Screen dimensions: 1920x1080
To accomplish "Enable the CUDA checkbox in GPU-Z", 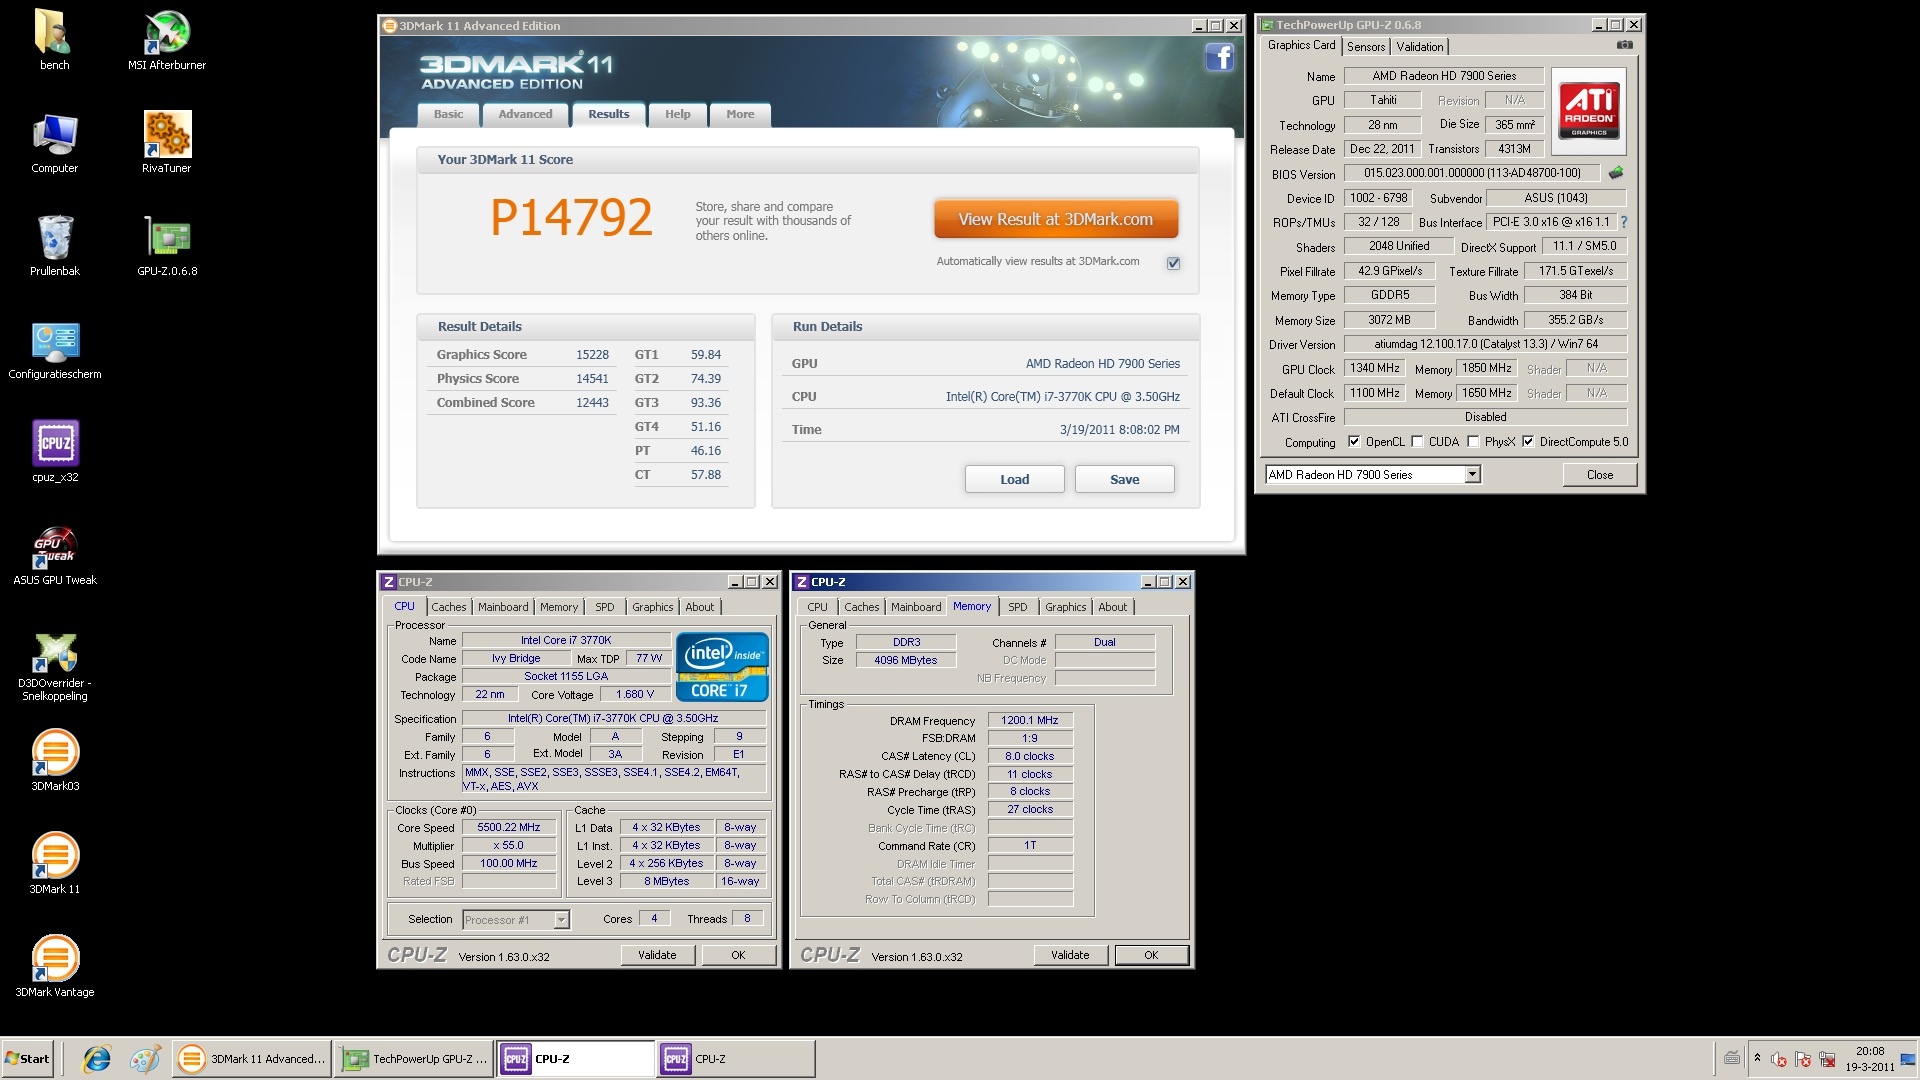I will 1417,442.
